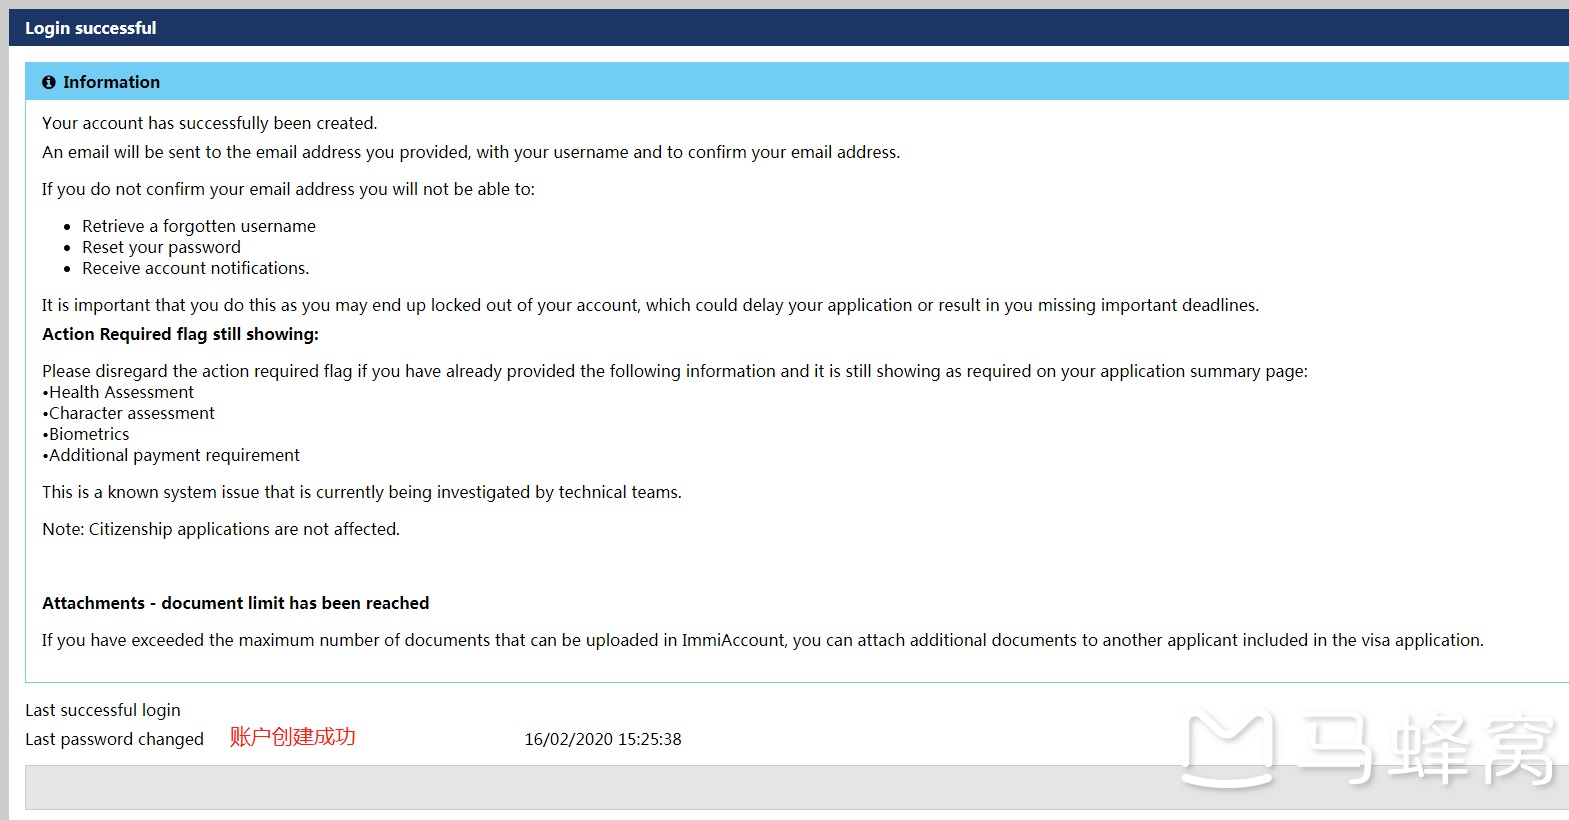Click the 'Login successful' header title

(x=91, y=28)
